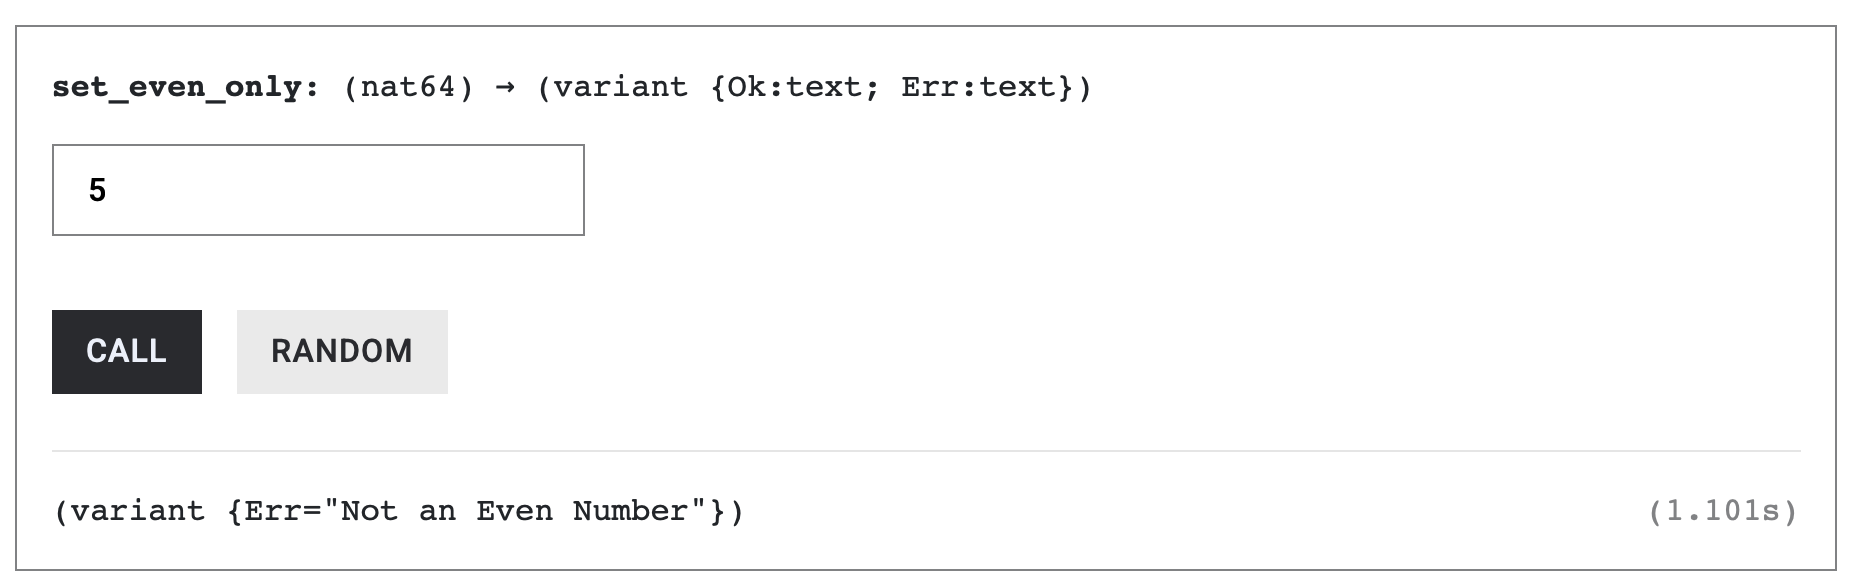
Task: Click the word variant in the signature
Action: coord(621,88)
